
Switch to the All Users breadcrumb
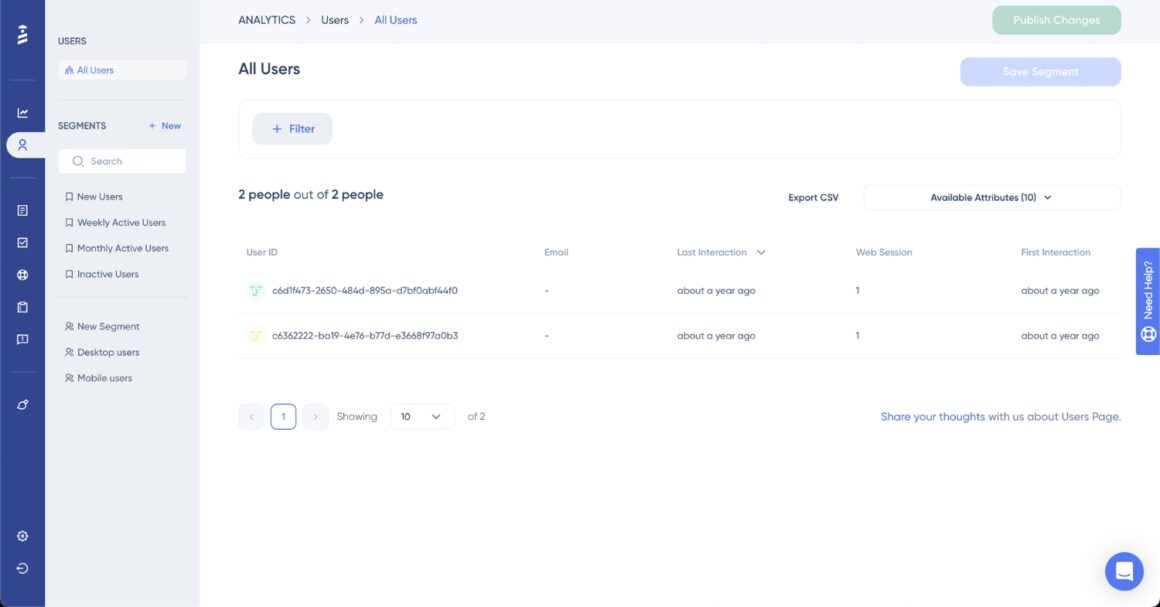point(396,19)
